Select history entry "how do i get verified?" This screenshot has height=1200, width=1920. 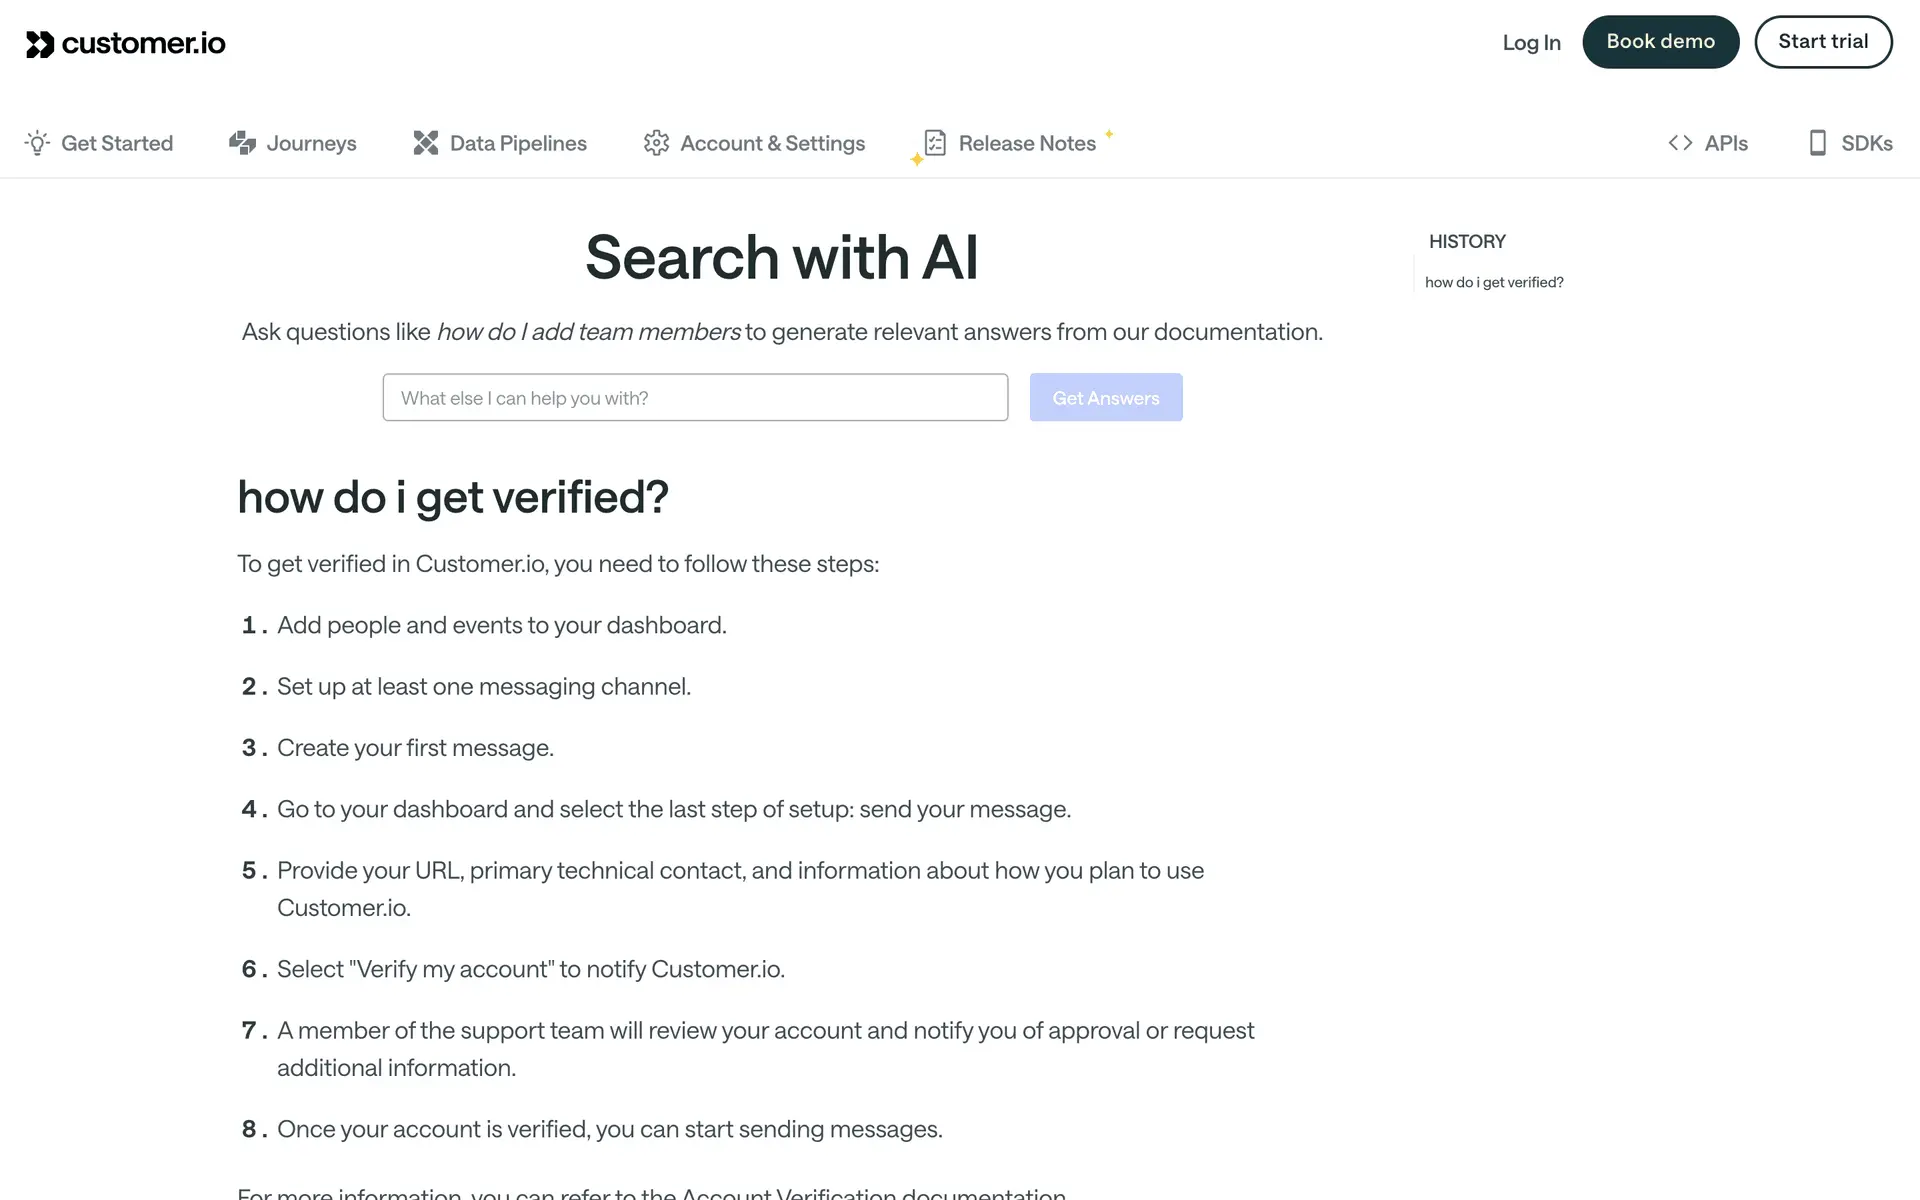1494,282
